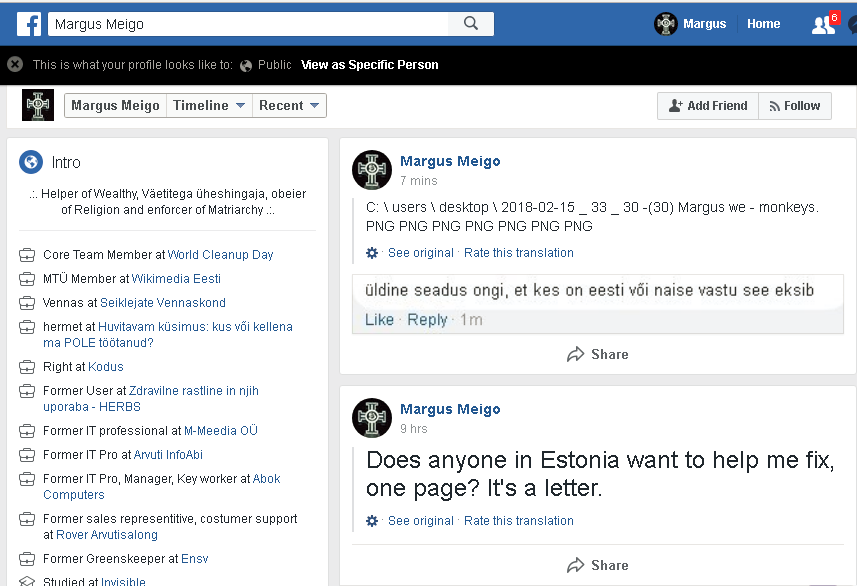Click the small profile picture beside name tabs
The height and width of the screenshot is (586, 857).
point(38,105)
